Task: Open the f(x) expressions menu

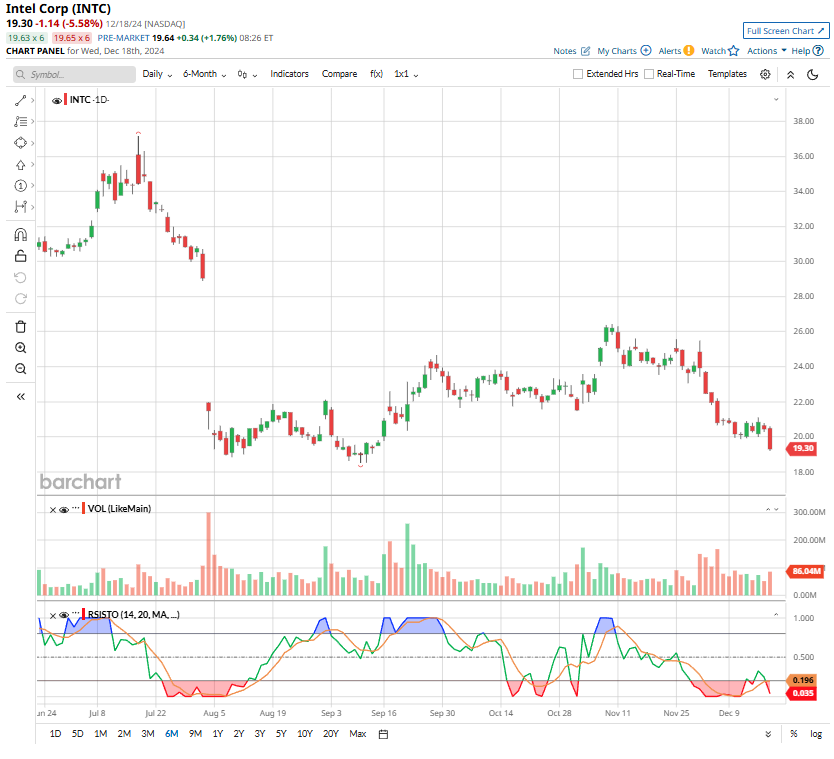Action: [x=376, y=74]
